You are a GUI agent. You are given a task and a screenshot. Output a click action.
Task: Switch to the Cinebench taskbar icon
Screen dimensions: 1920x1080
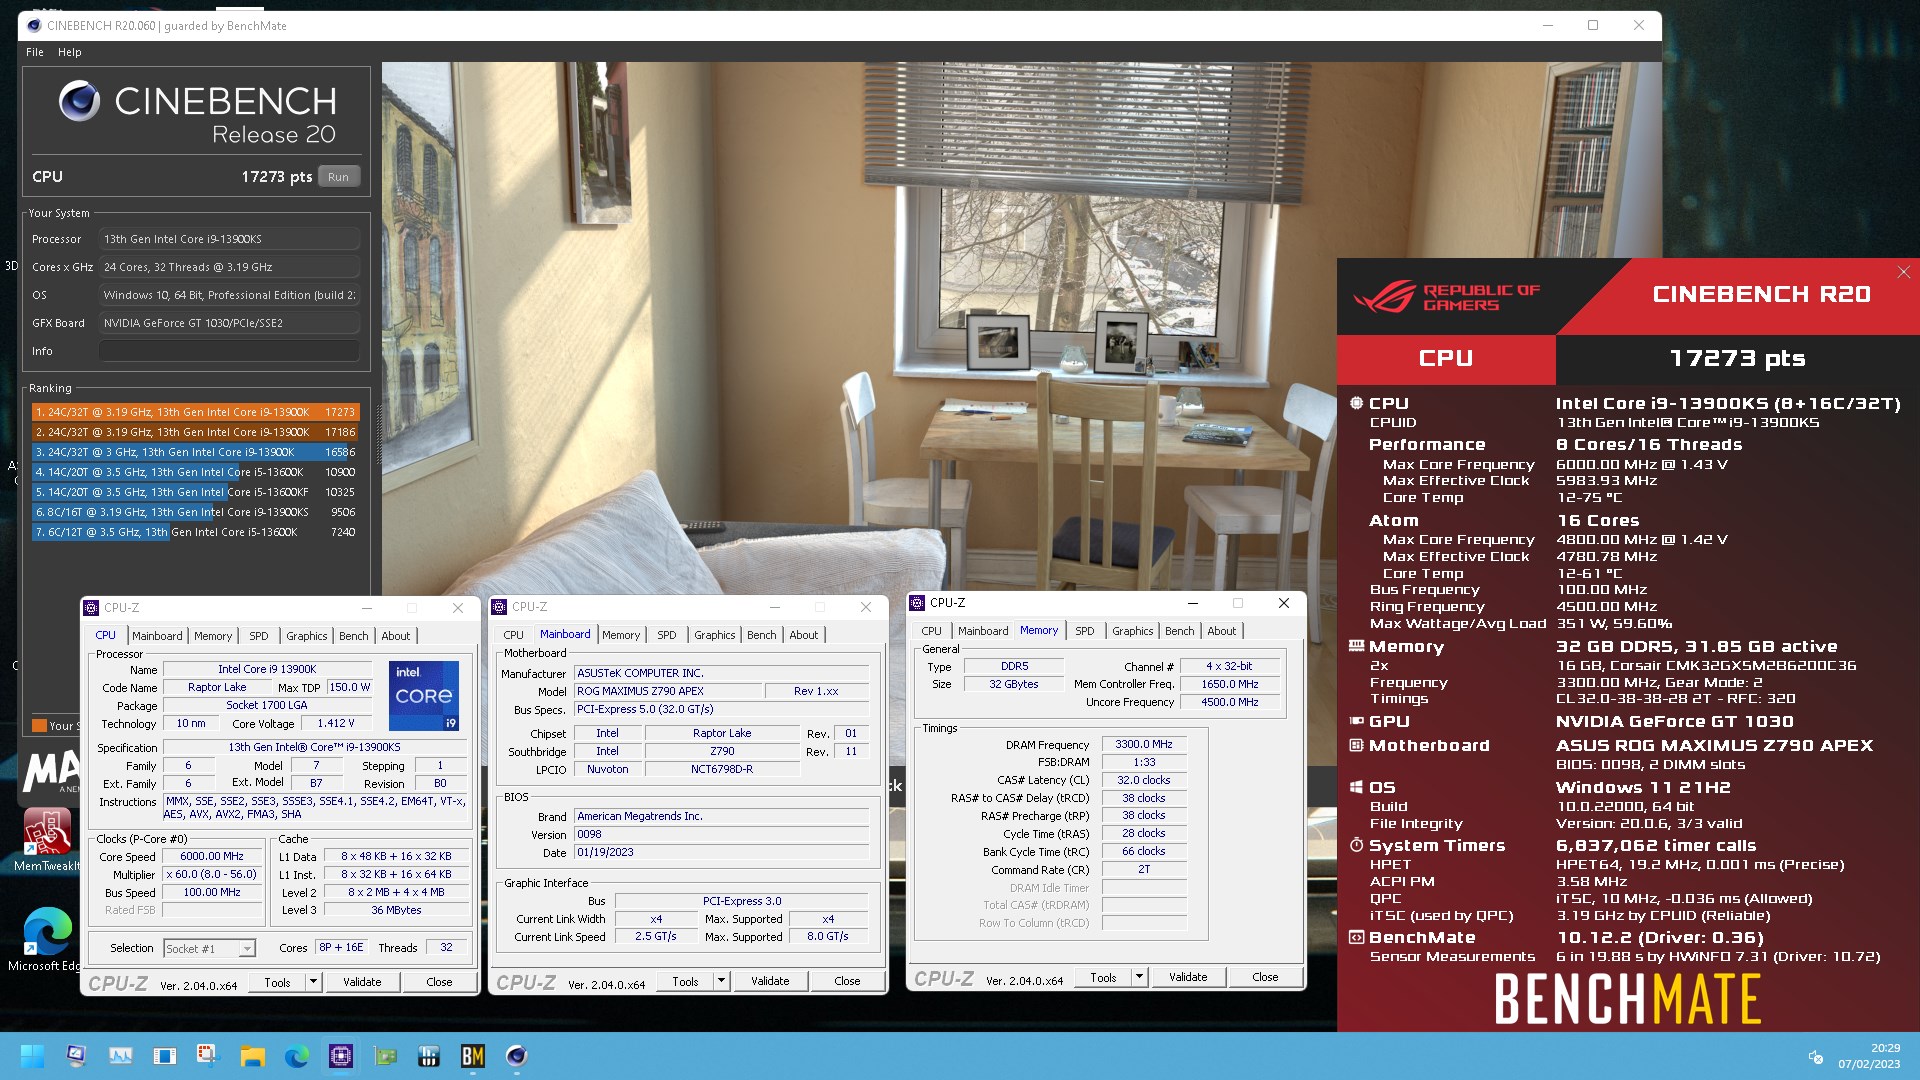point(517,1056)
